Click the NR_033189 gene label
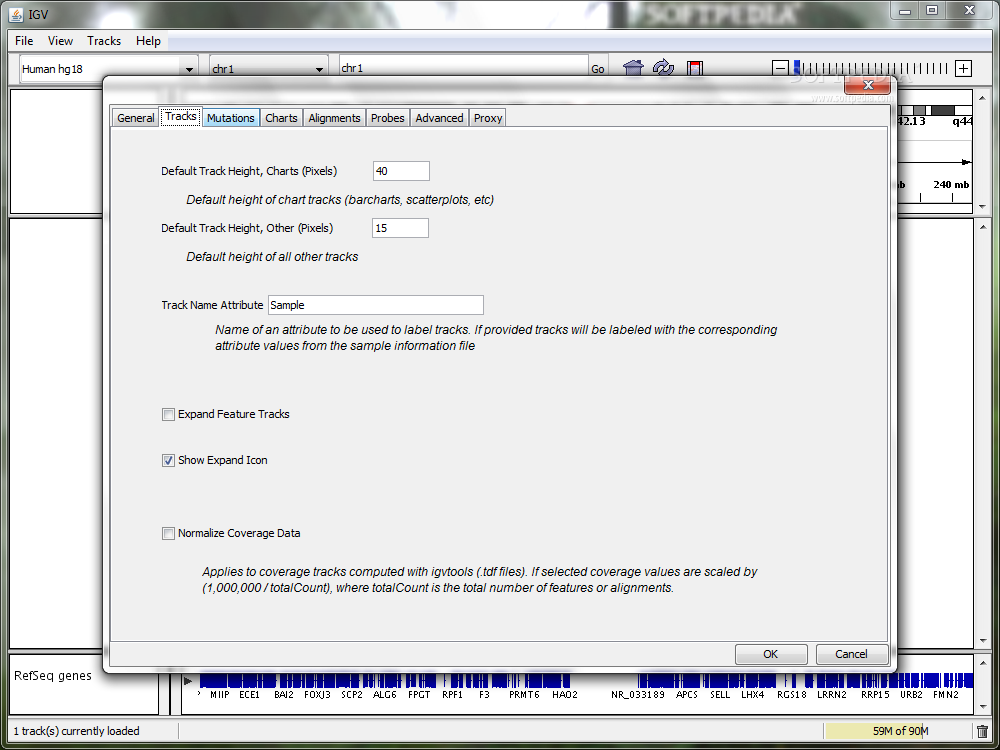 (638, 695)
